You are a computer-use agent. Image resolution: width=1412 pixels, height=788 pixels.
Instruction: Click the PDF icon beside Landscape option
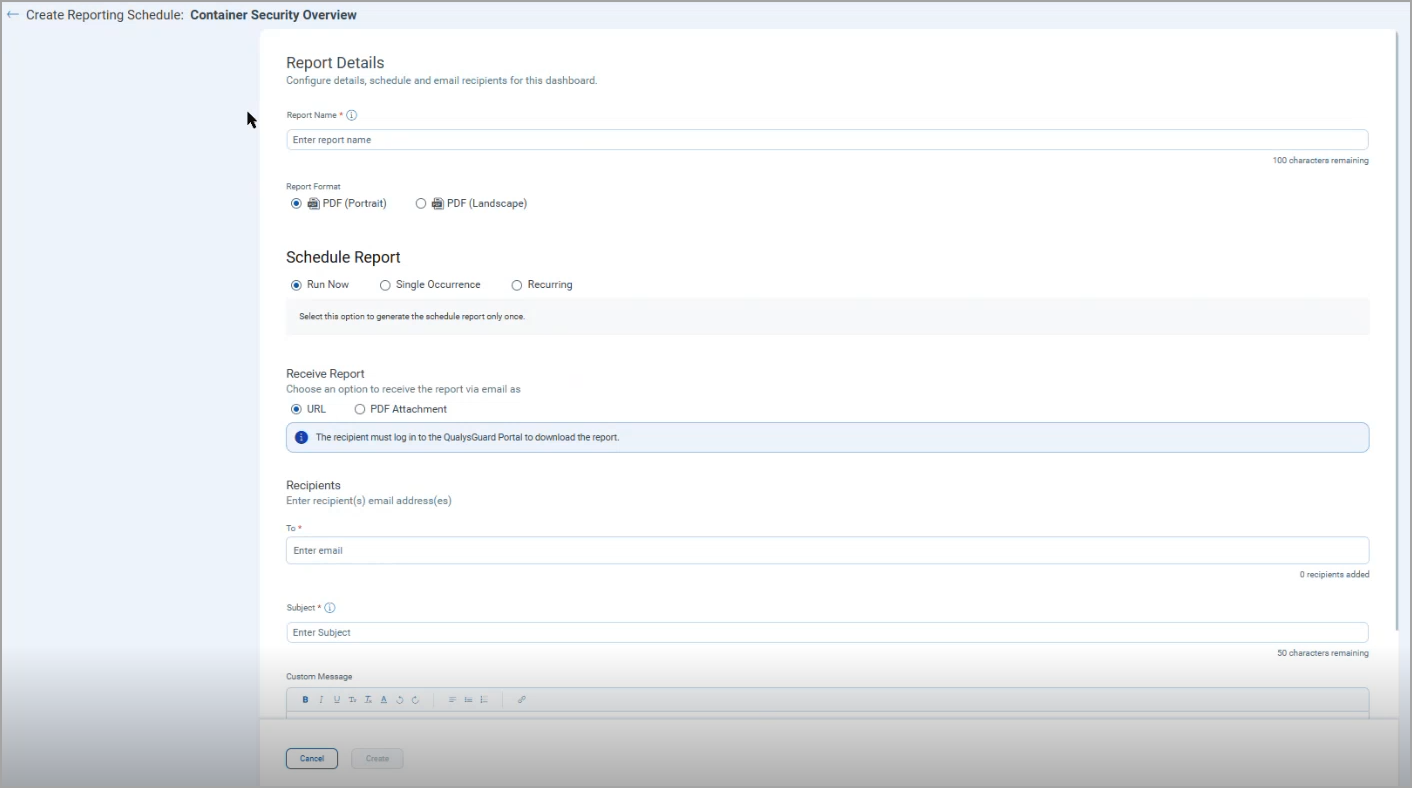pos(437,203)
